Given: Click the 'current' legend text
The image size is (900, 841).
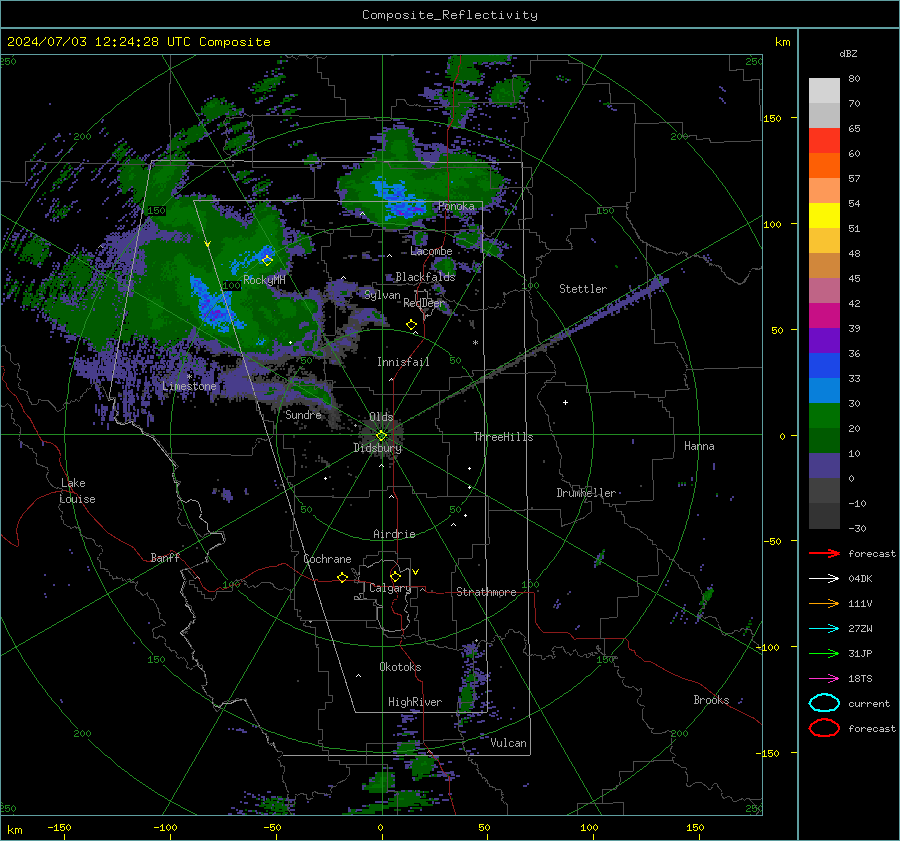Looking at the screenshot, I should click(869, 703).
